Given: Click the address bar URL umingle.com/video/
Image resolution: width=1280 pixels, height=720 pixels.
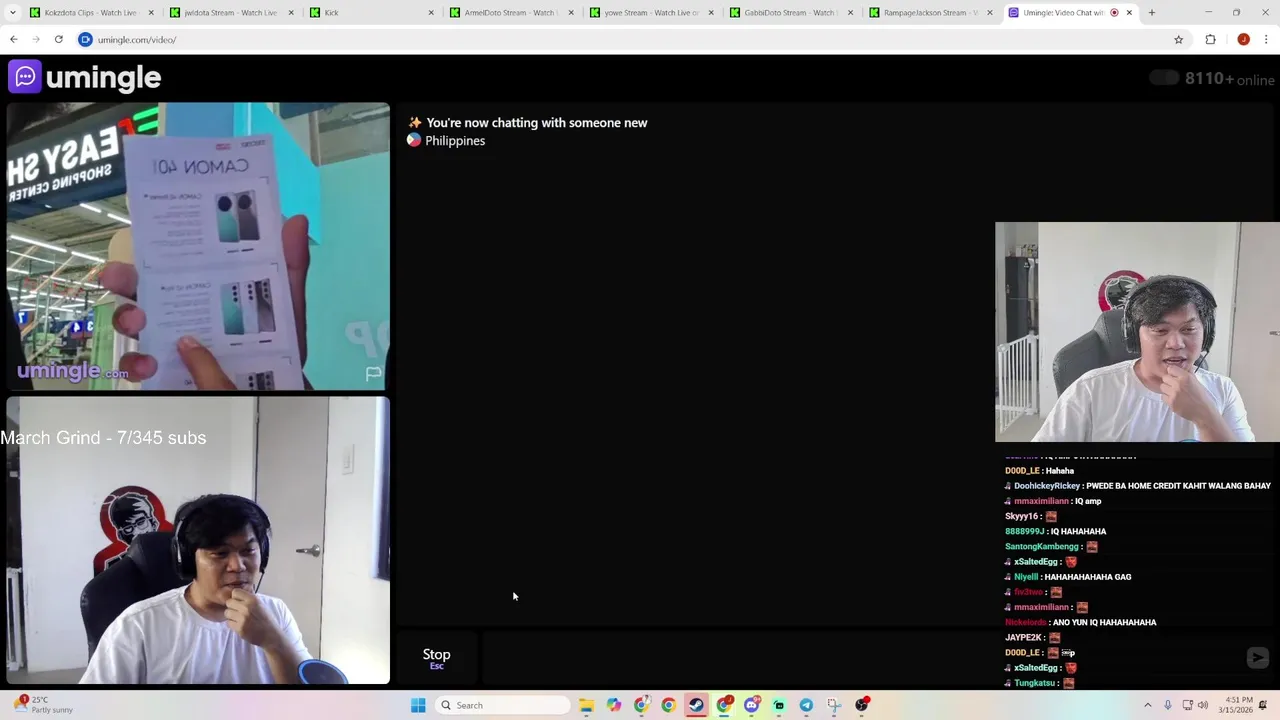Looking at the screenshot, I should pyautogui.click(x=137, y=40).
